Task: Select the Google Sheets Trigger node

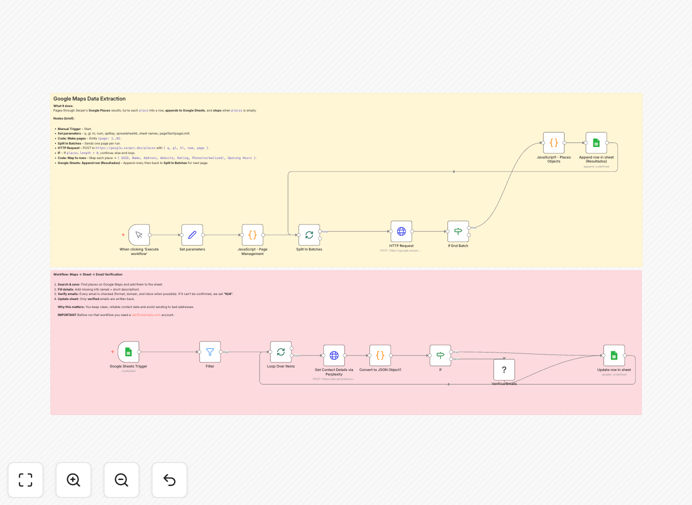Action: (x=128, y=352)
